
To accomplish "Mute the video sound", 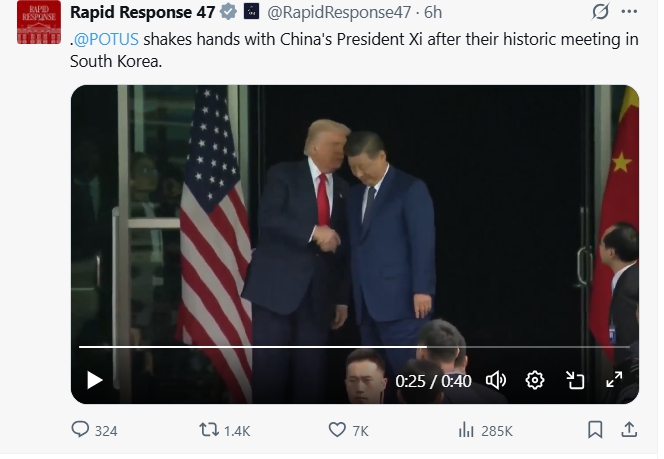I will (x=496, y=380).
